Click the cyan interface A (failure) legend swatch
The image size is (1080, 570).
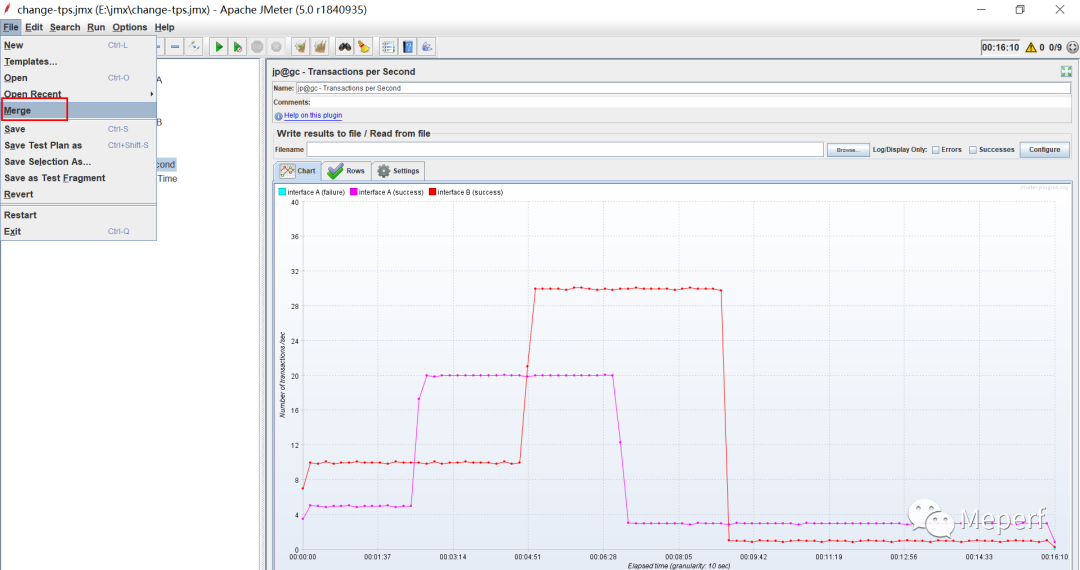[282, 192]
